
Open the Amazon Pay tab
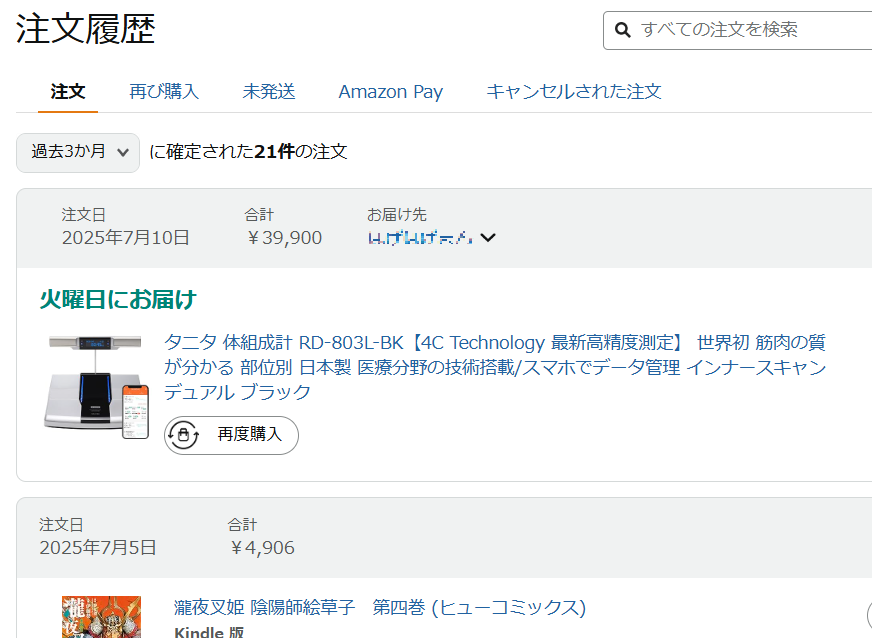coord(391,92)
